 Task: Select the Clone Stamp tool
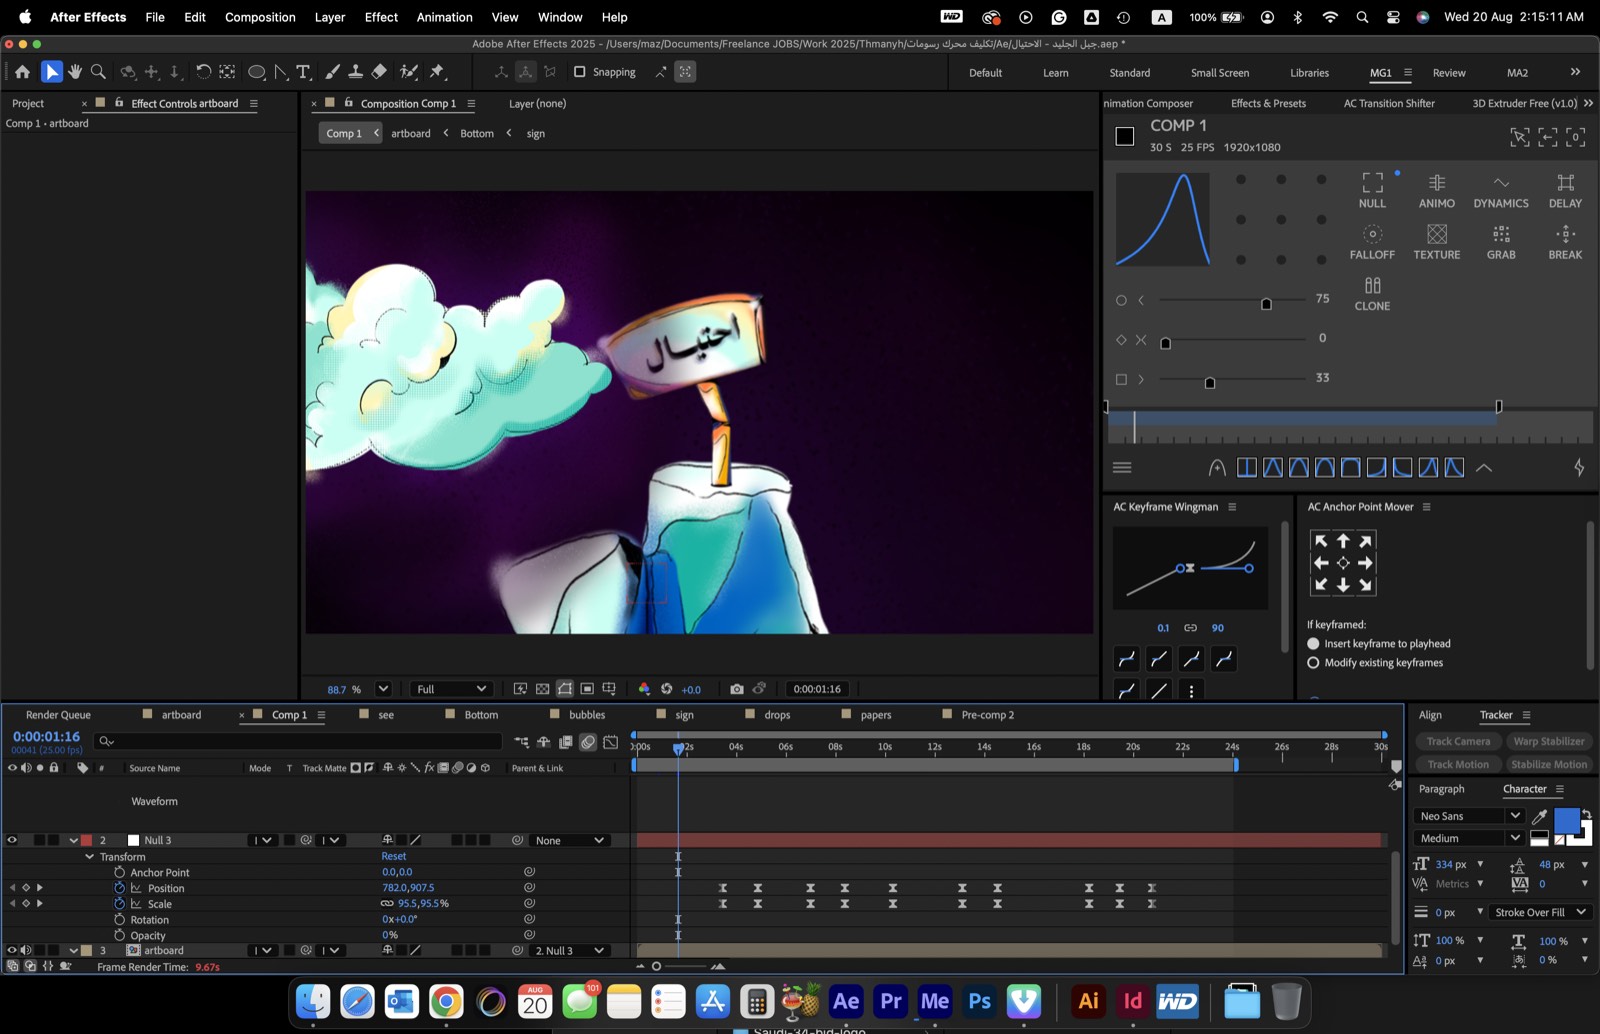[355, 72]
